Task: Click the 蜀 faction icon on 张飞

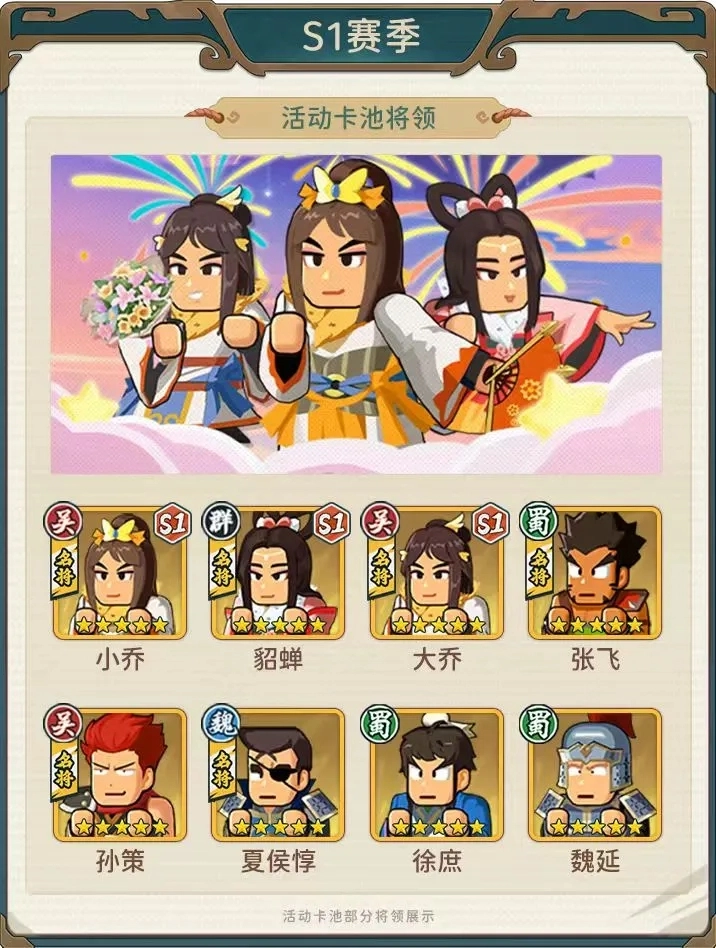Action: (538, 521)
